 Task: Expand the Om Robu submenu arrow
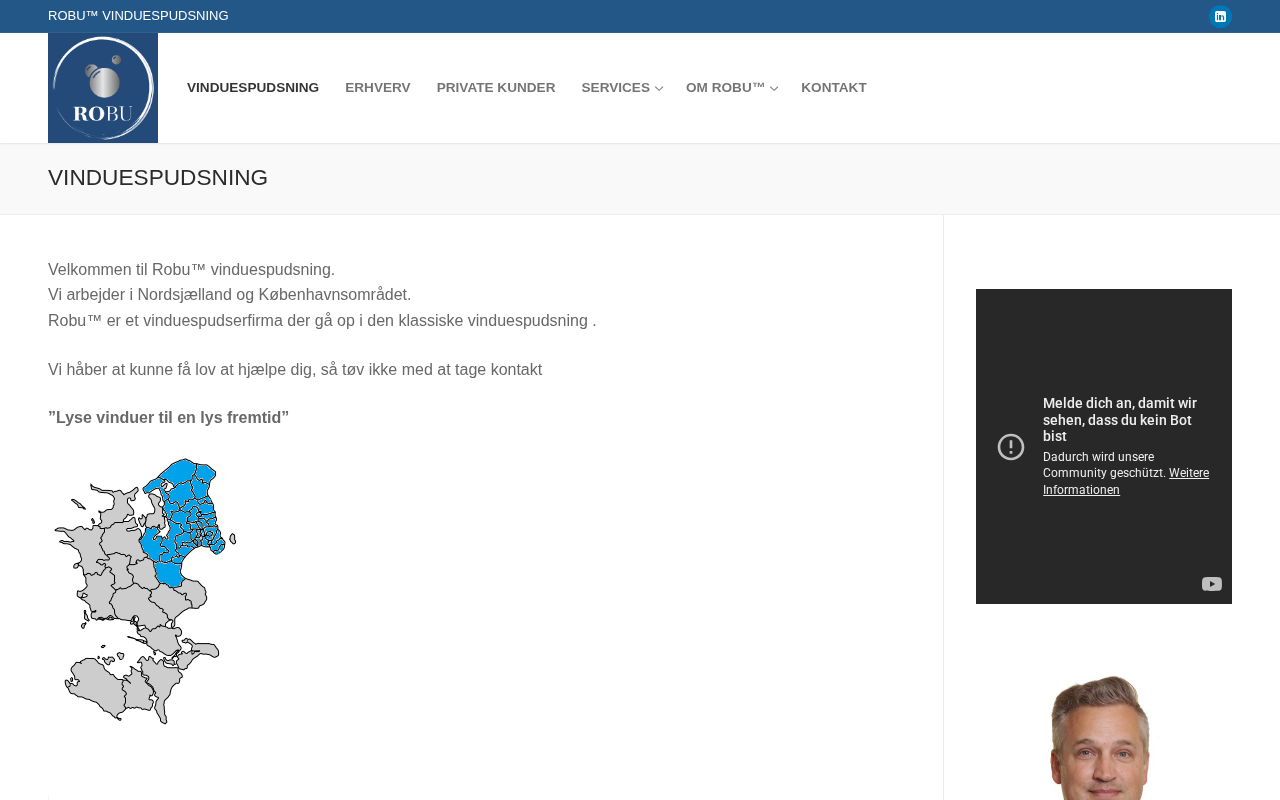774,89
